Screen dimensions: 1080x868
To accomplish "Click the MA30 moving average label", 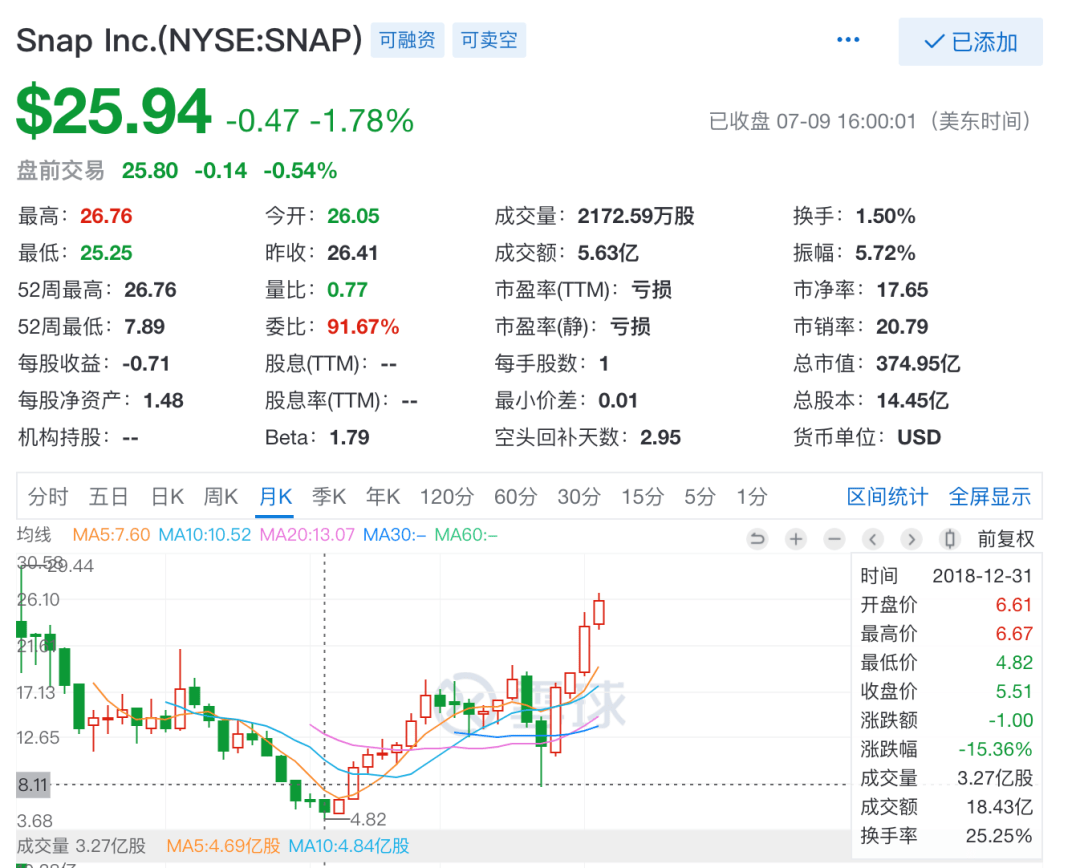I will (x=395, y=535).
